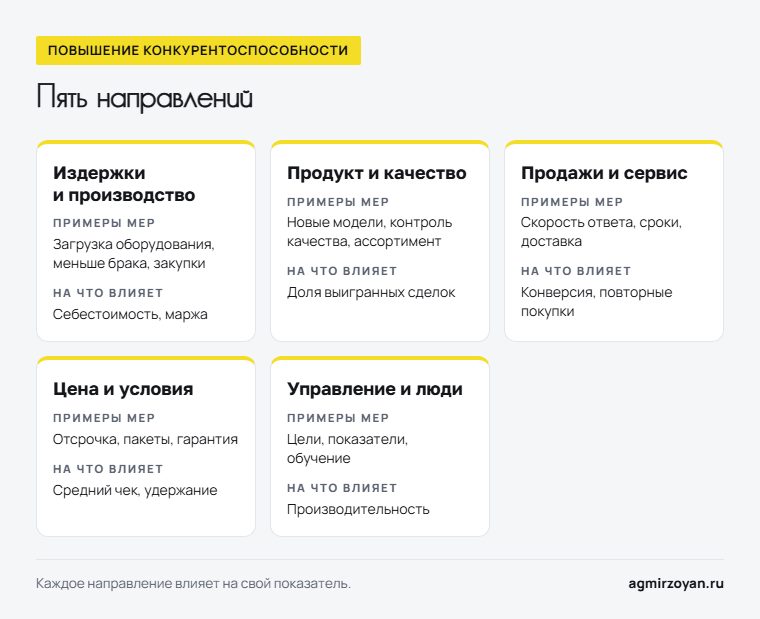Open the agmirzoyan.ru link
The image size is (760, 619).
pos(676,583)
